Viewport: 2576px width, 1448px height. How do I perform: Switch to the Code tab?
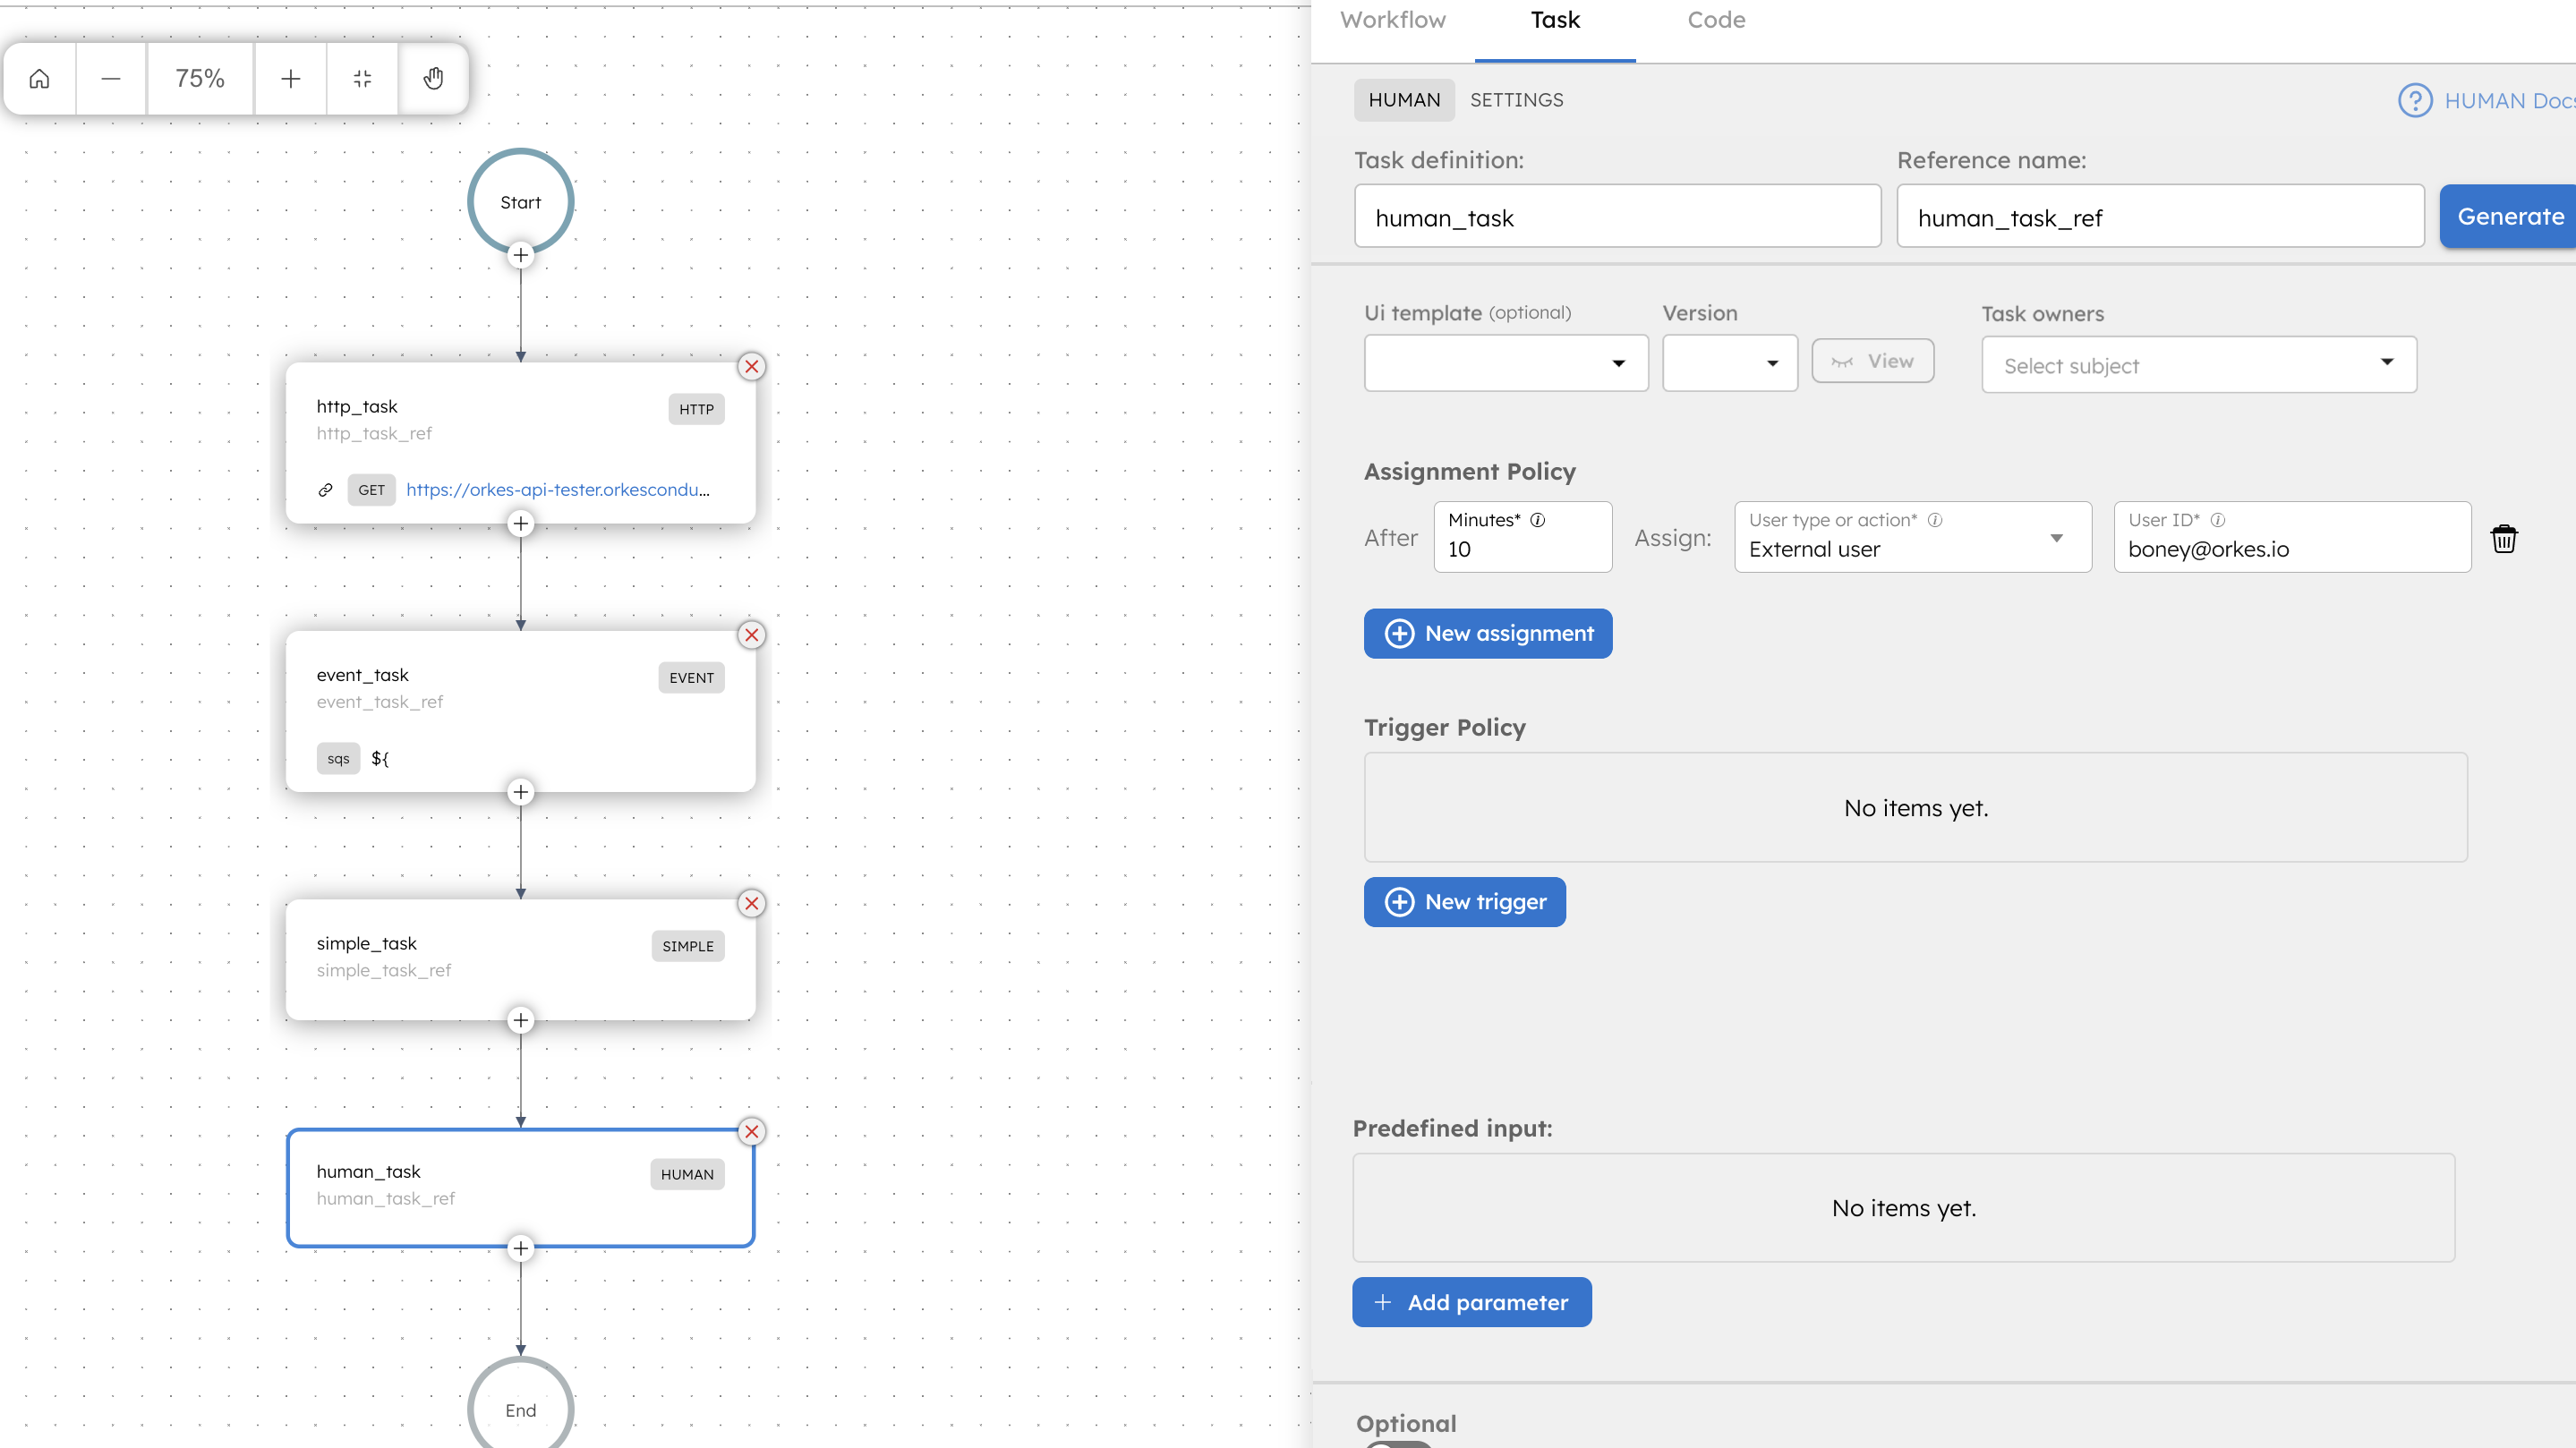1715,20
